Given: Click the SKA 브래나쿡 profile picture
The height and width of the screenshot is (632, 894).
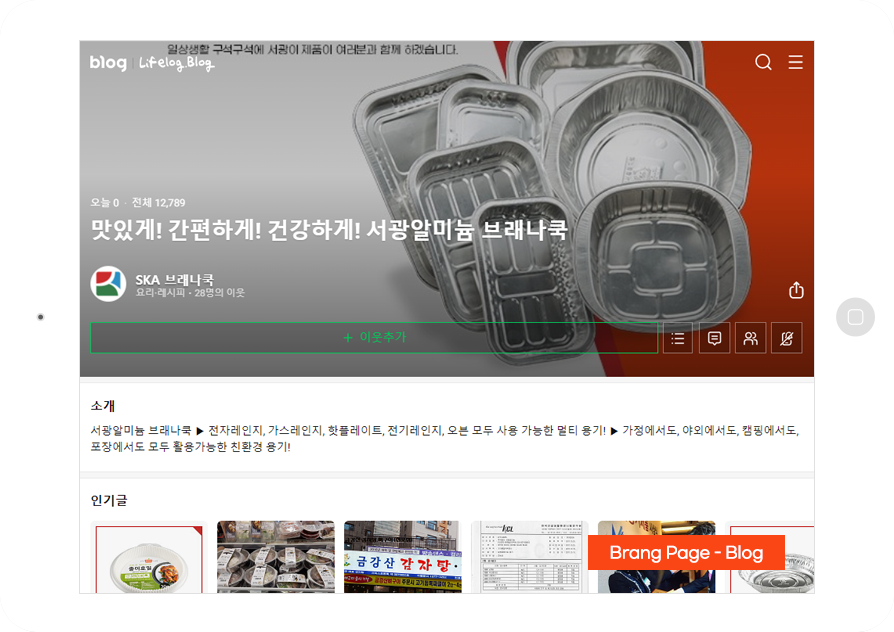Looking at the screenshot, I should [108, 284].
